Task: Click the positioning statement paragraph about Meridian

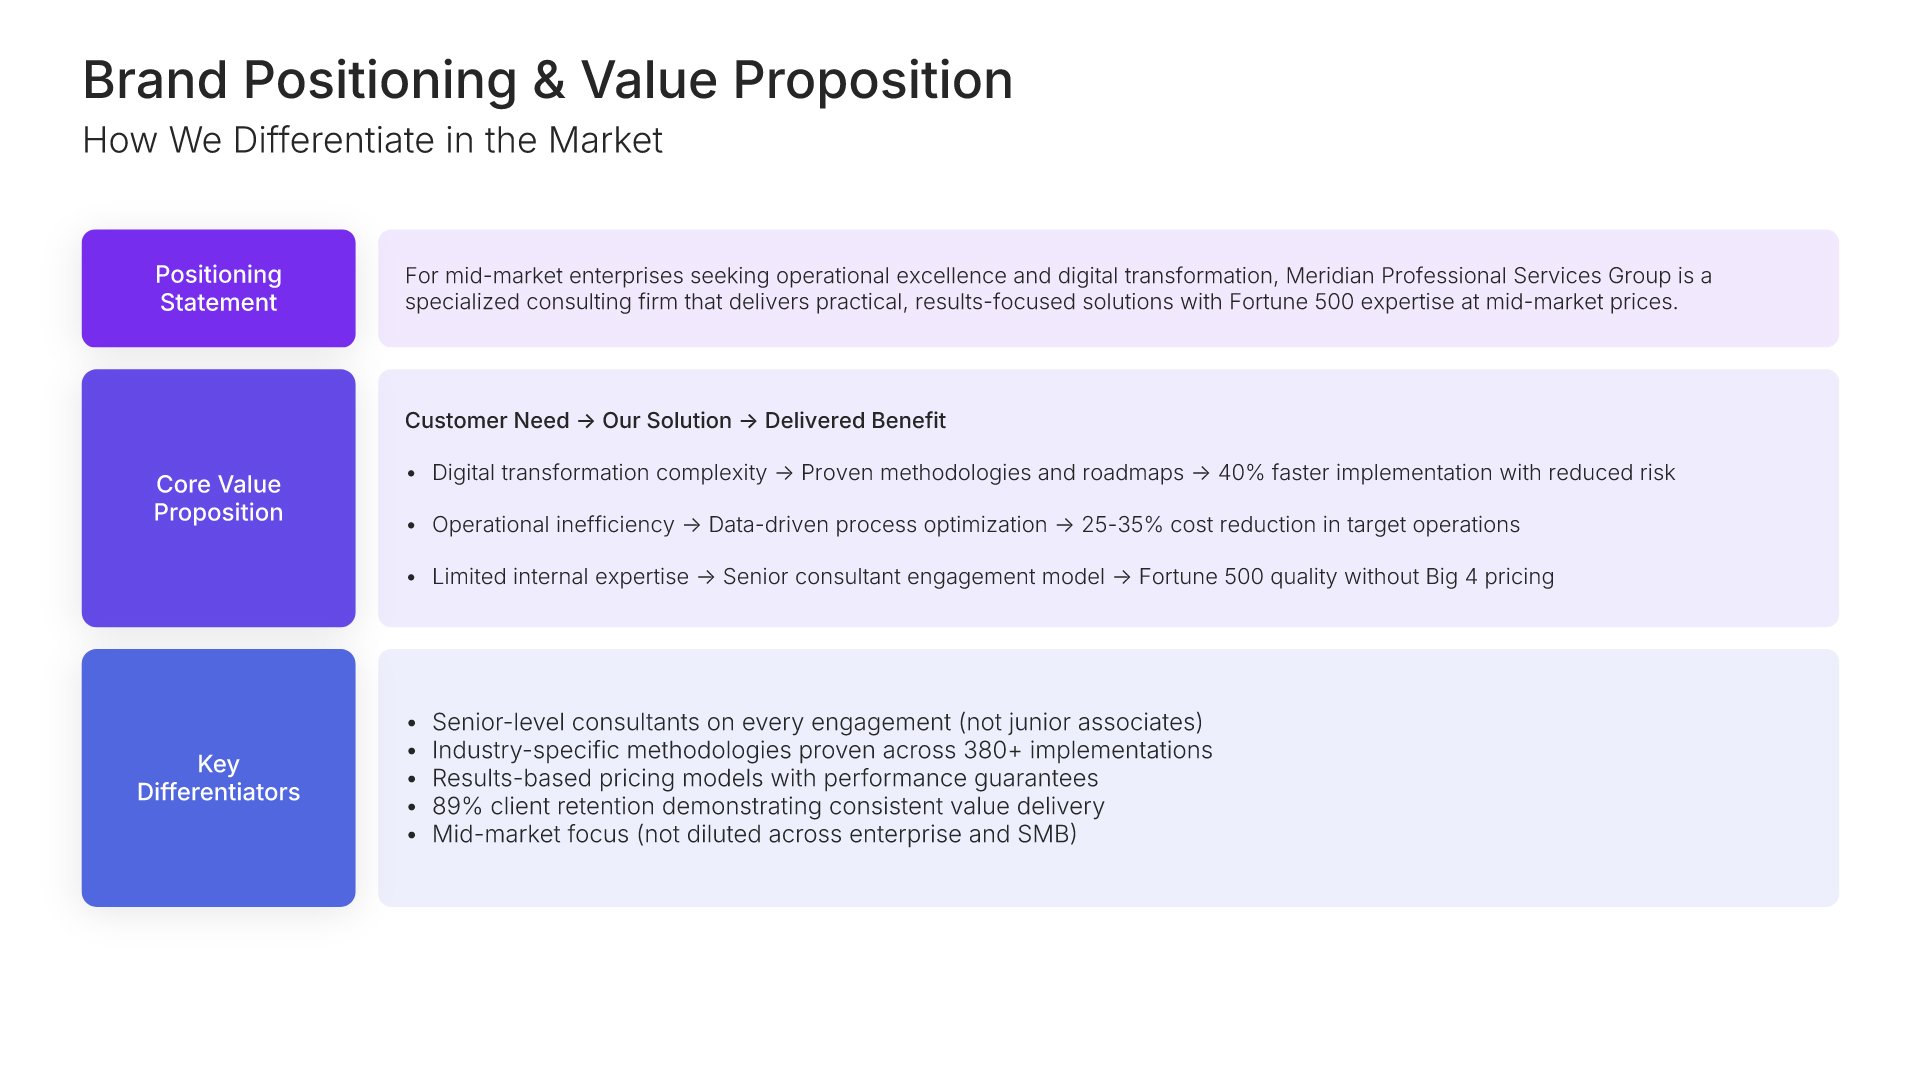Action: pyautogui.click(x=1058, y=288)
